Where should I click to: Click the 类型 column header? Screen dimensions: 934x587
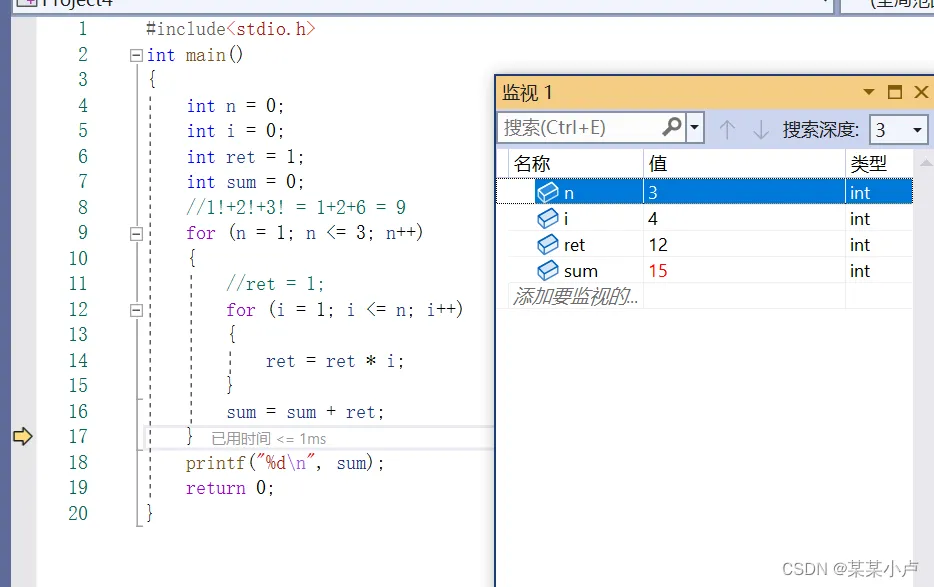(879, 163)
